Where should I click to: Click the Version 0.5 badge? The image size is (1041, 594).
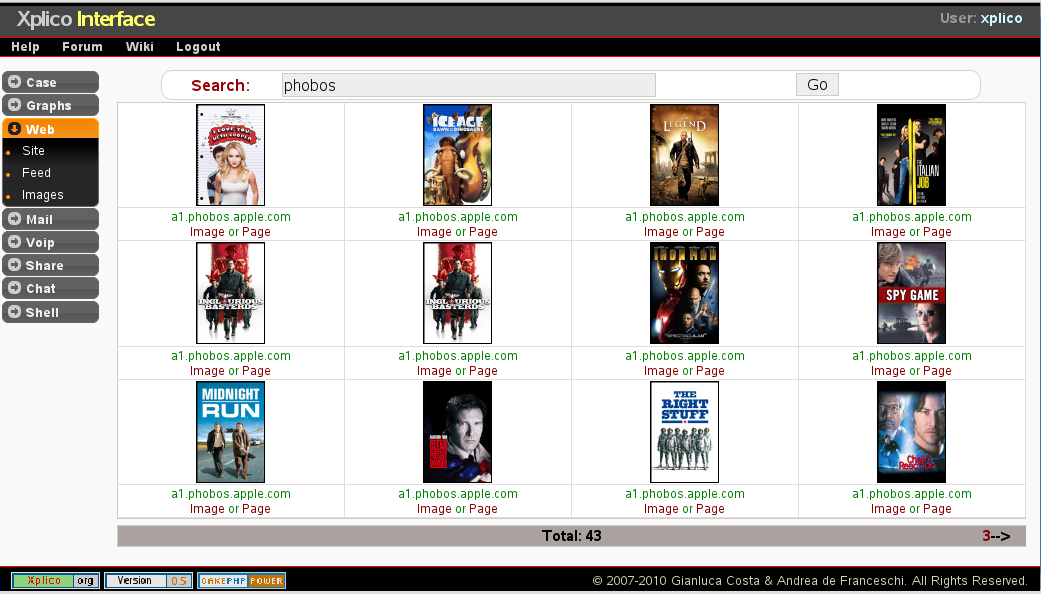point(149,581)
